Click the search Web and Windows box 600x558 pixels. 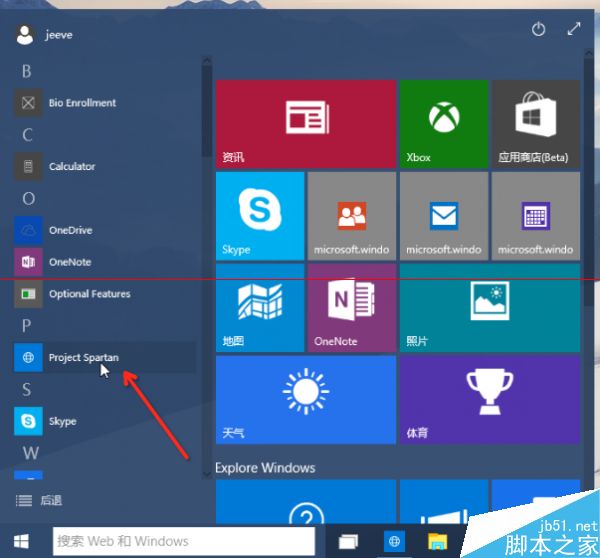pos(184,541)
